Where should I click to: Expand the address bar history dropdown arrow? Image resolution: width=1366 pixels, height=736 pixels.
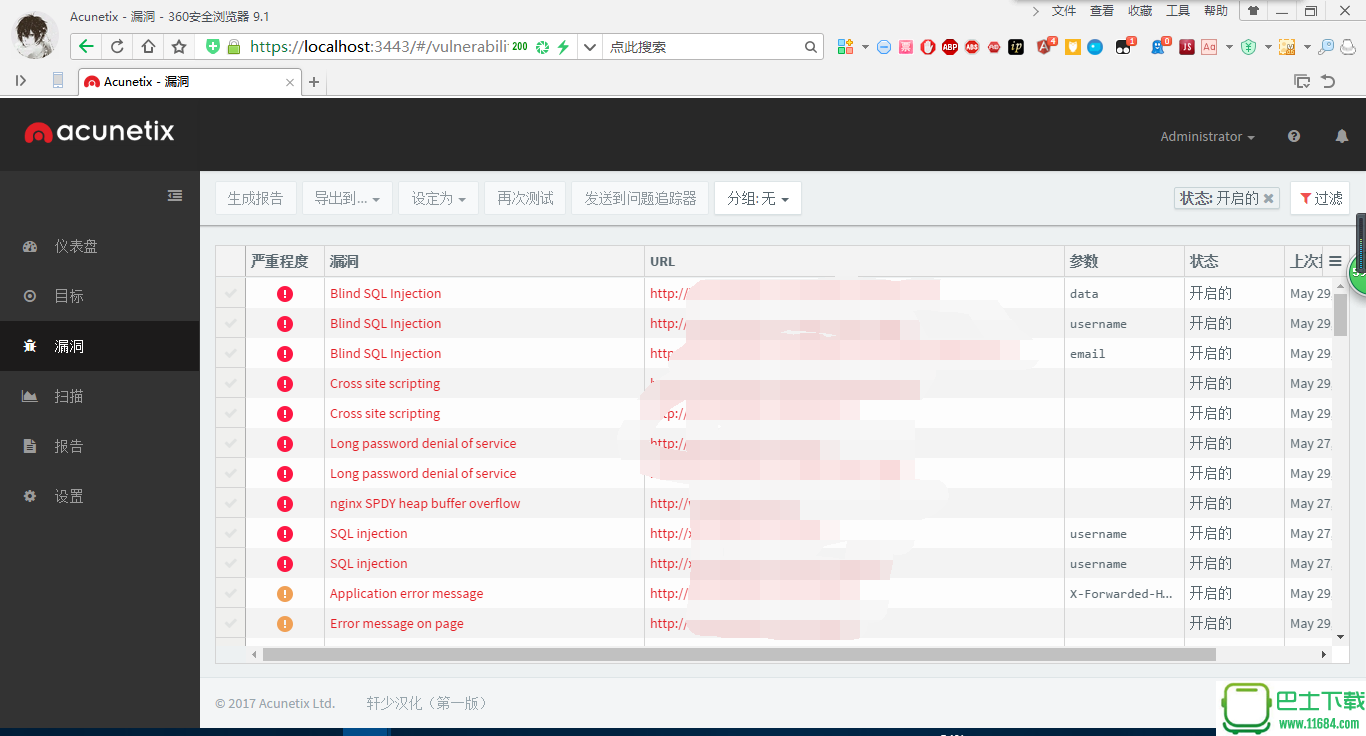coord(590,47)
